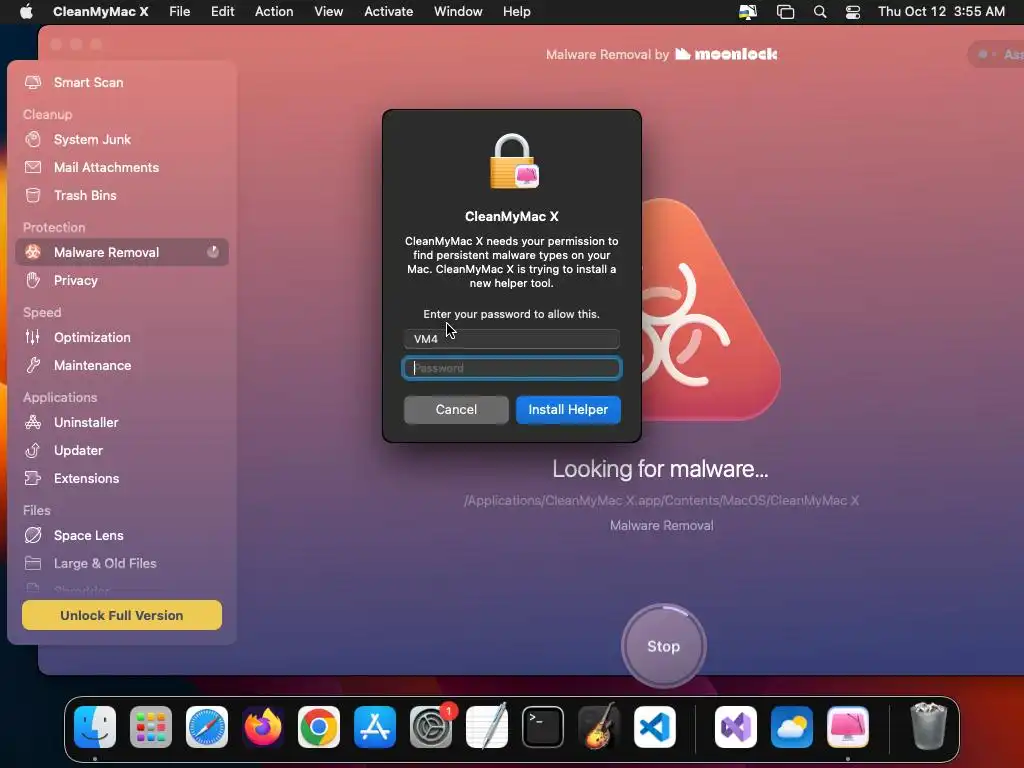Open Finder from the Dock
Screen dimensions: 1024x768
(95, 727)
